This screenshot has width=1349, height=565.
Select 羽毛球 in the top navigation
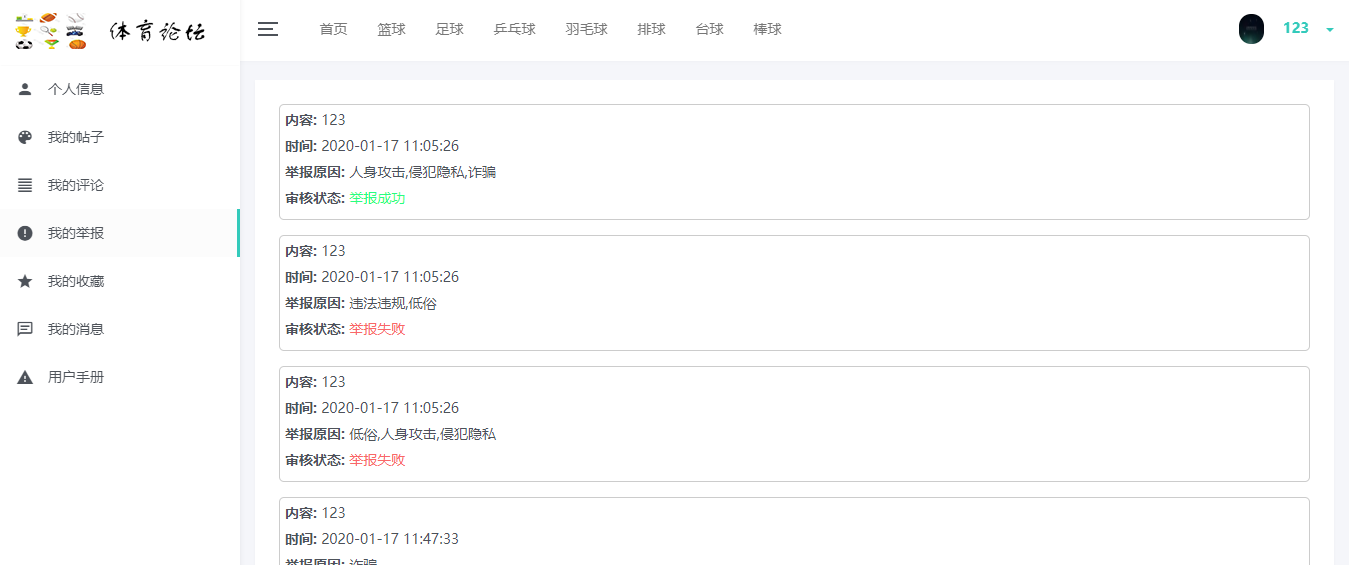586,29
